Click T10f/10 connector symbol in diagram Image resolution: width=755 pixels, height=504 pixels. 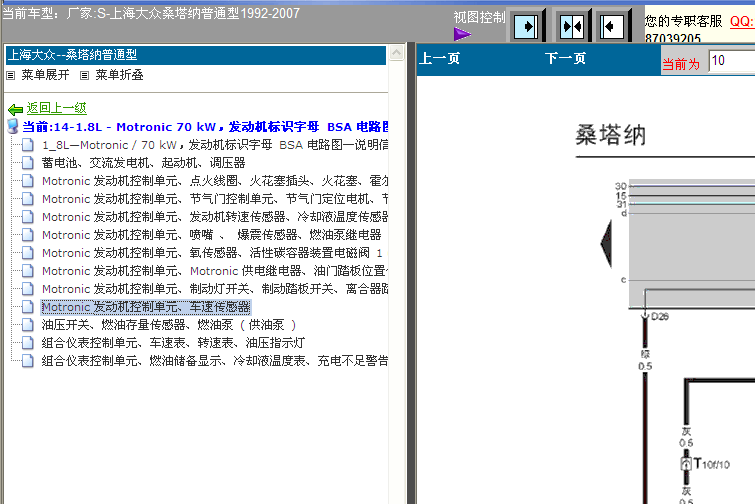[x=686, y=464]
